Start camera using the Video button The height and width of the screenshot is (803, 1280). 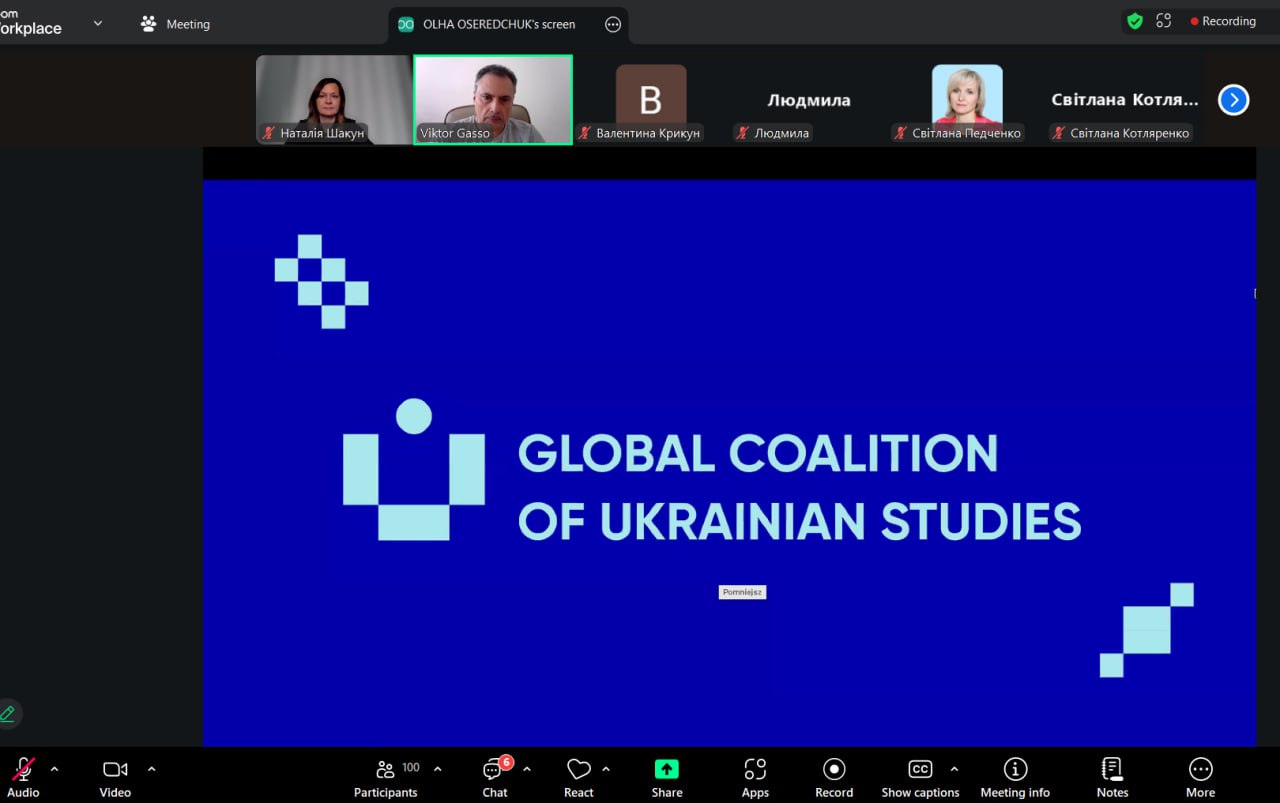(x=115, y=777)
